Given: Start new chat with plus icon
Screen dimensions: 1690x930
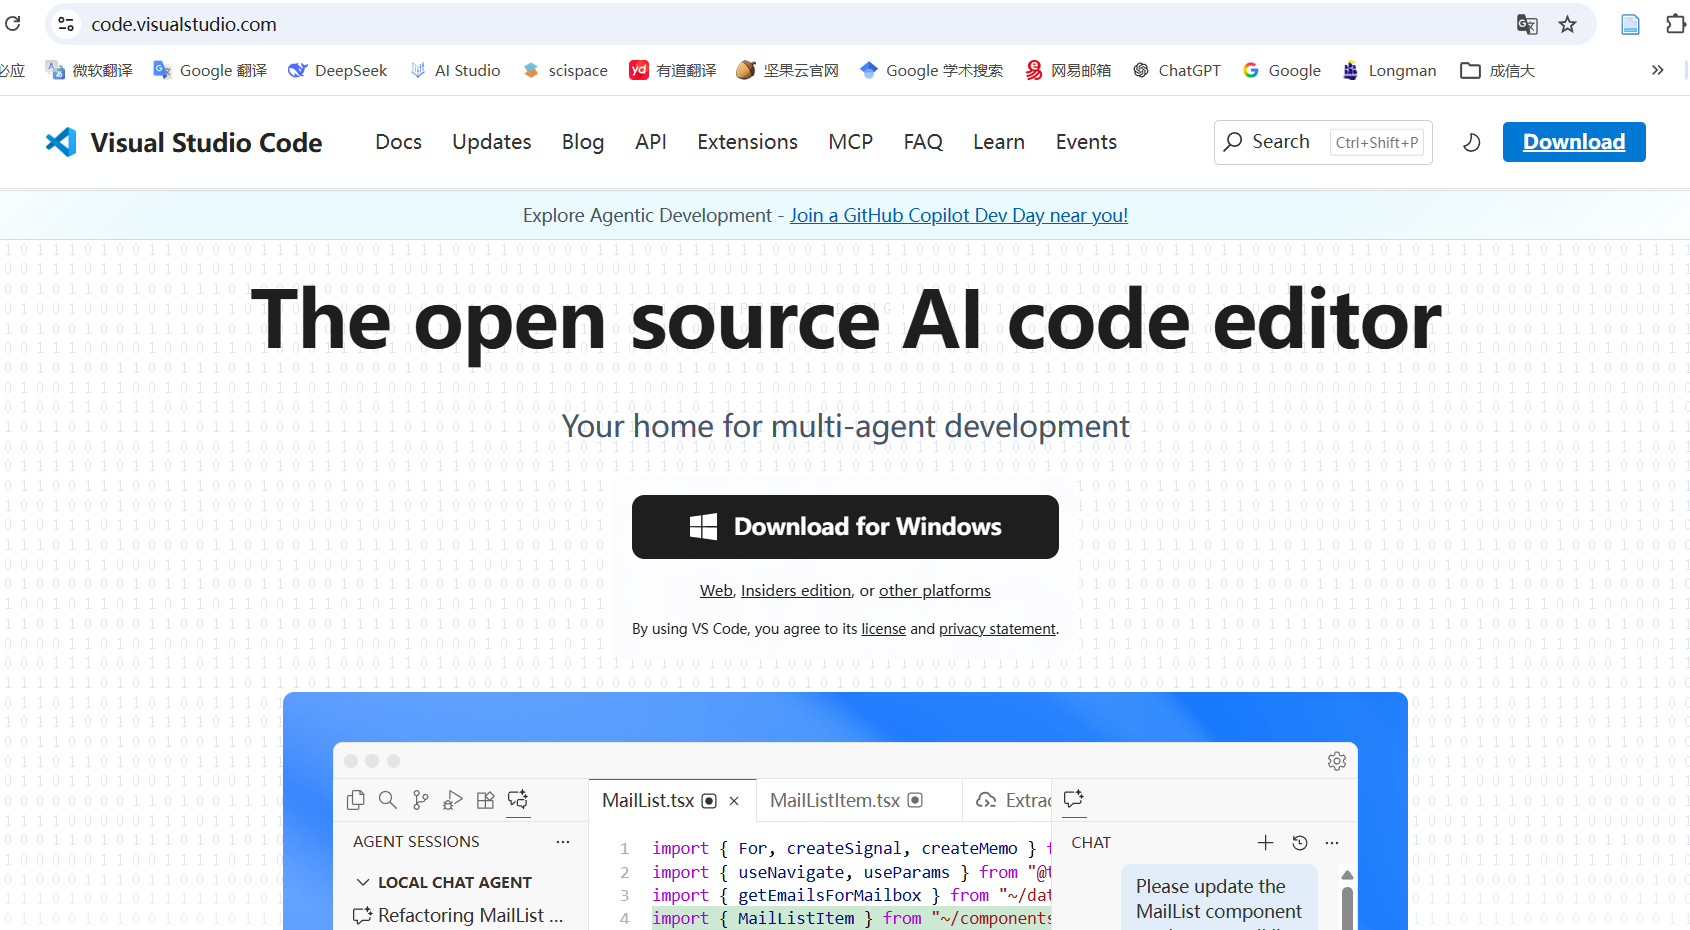Looking at the screenshot, I should click(x=1265, y=843).
